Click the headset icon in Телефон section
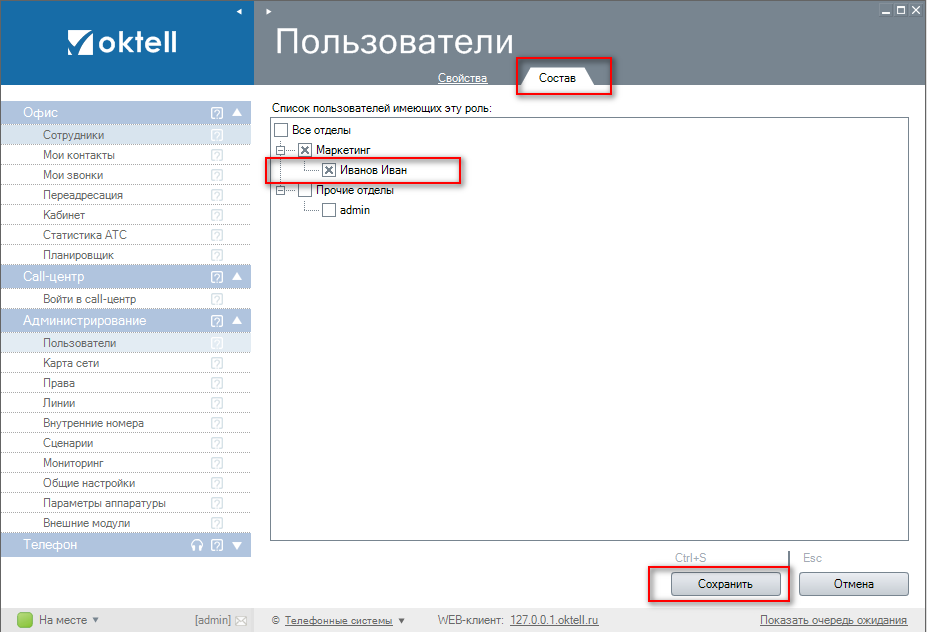This screenshot has width=927, height=632. [197, 545]
